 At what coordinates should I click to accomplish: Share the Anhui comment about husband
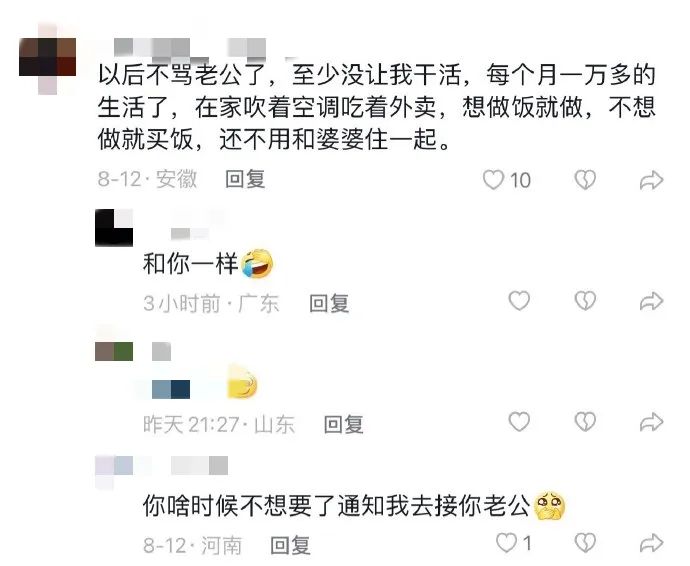click(651, 180)
